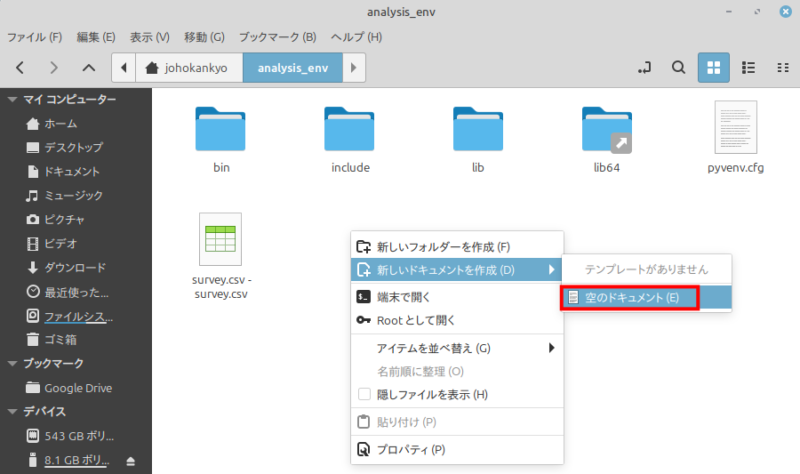Enable 隠しファイルを表示 checkbox
The width and height of the screenshot is (800, 474).
(x=365, y=395)
